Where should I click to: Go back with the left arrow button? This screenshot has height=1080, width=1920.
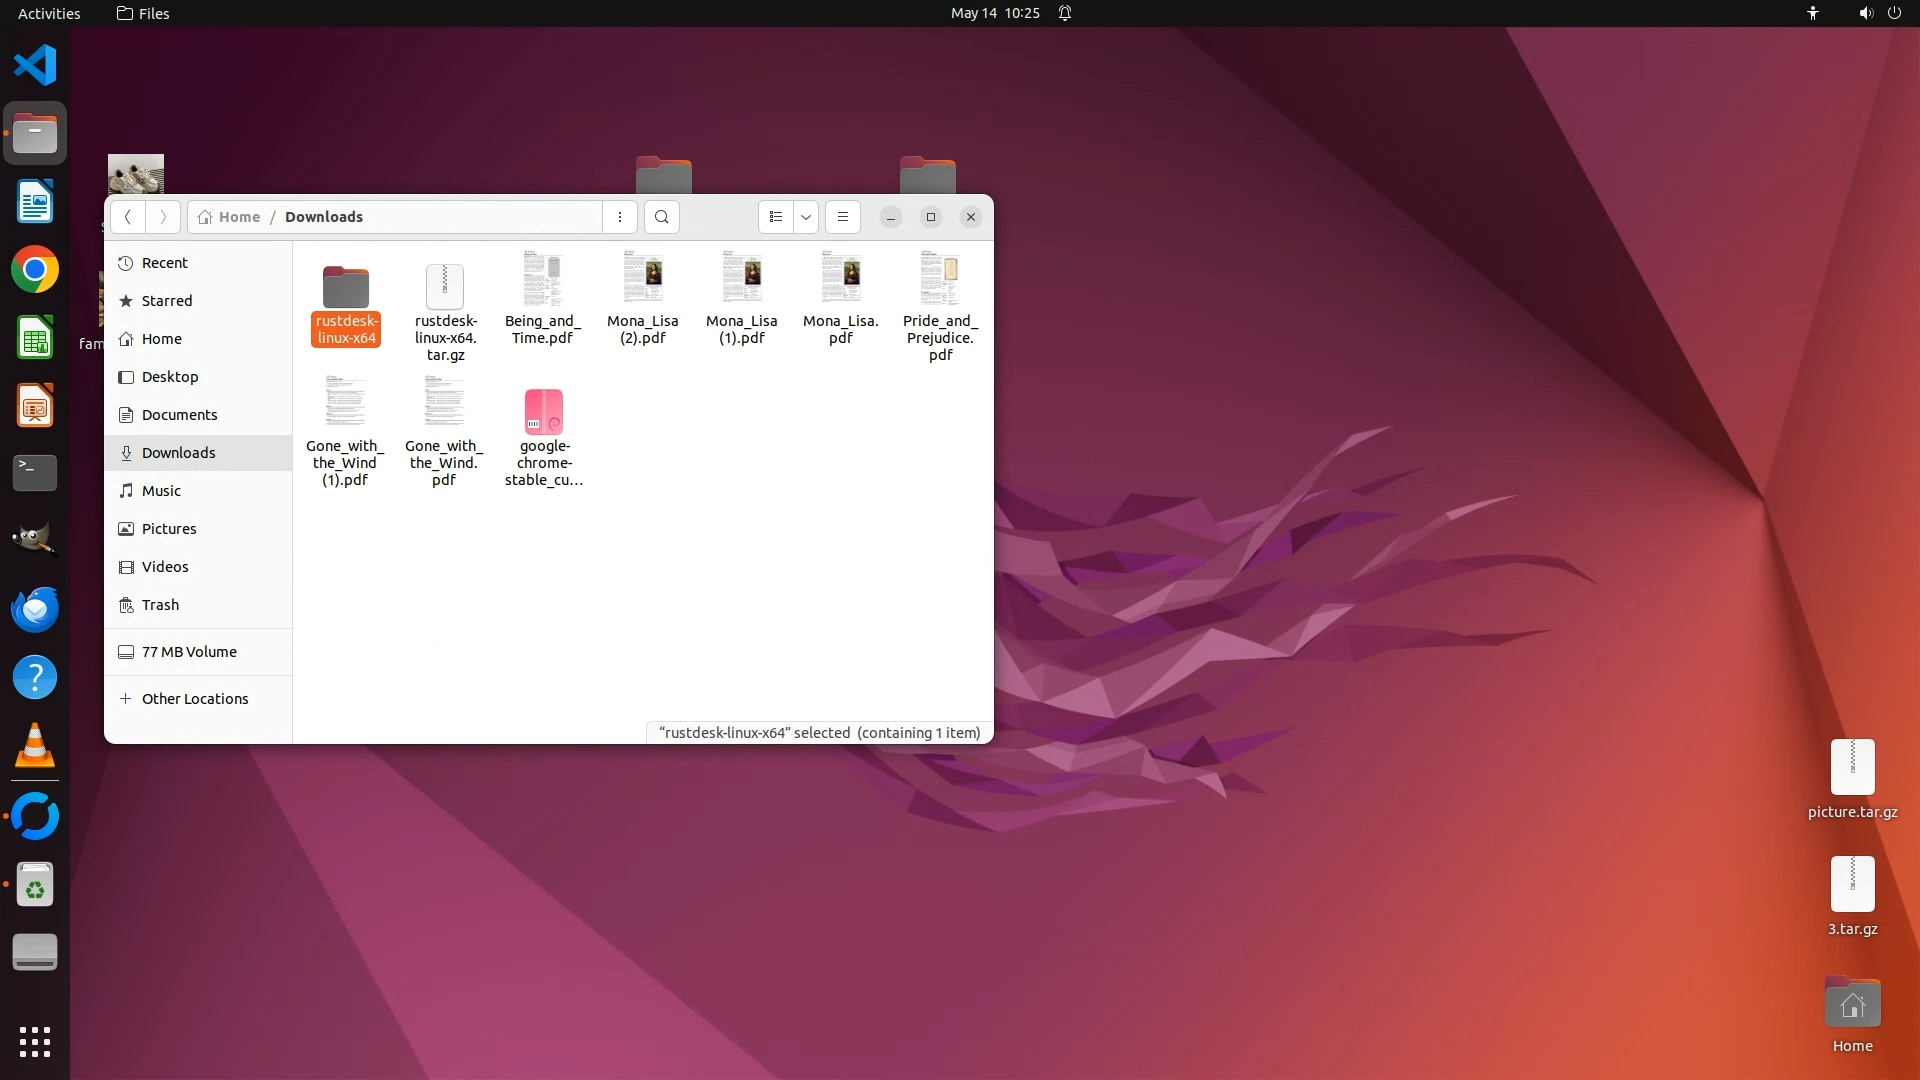(127, 217)
